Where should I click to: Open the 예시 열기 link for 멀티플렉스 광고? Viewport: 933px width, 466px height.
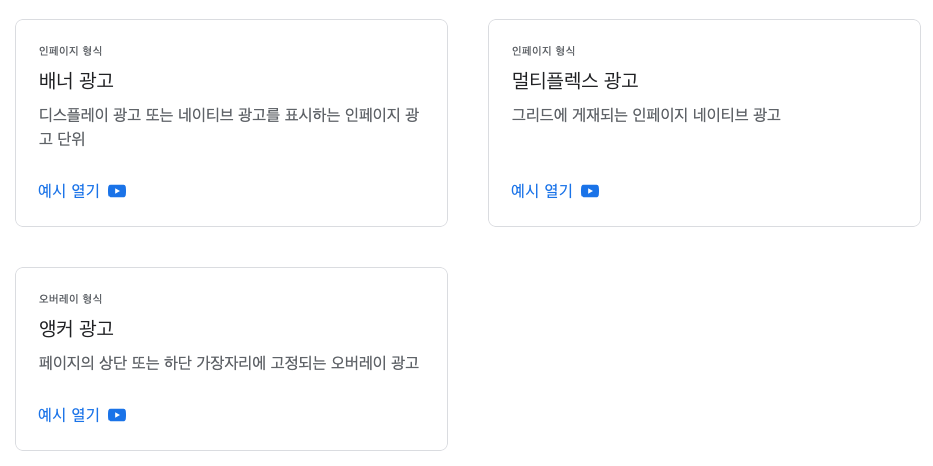pyautogui.click(x=542, y=191)
